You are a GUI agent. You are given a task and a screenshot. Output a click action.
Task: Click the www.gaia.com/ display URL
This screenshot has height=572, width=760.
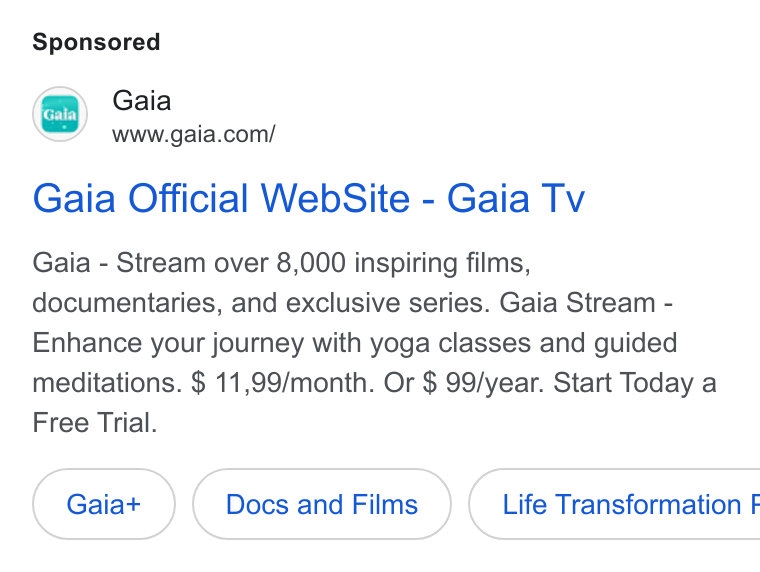[194, 134]
